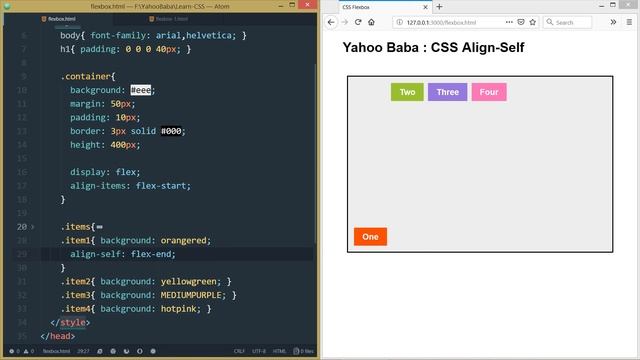Click the pink Four box

tap(489, 92)
